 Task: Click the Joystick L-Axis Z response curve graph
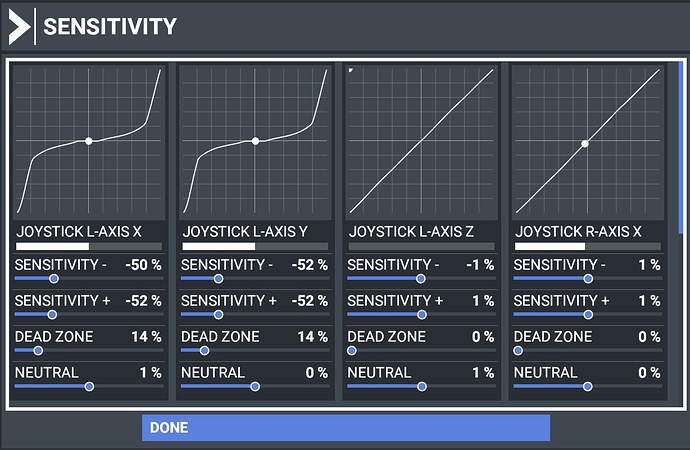pyautogui.click(x=422, y=141)
